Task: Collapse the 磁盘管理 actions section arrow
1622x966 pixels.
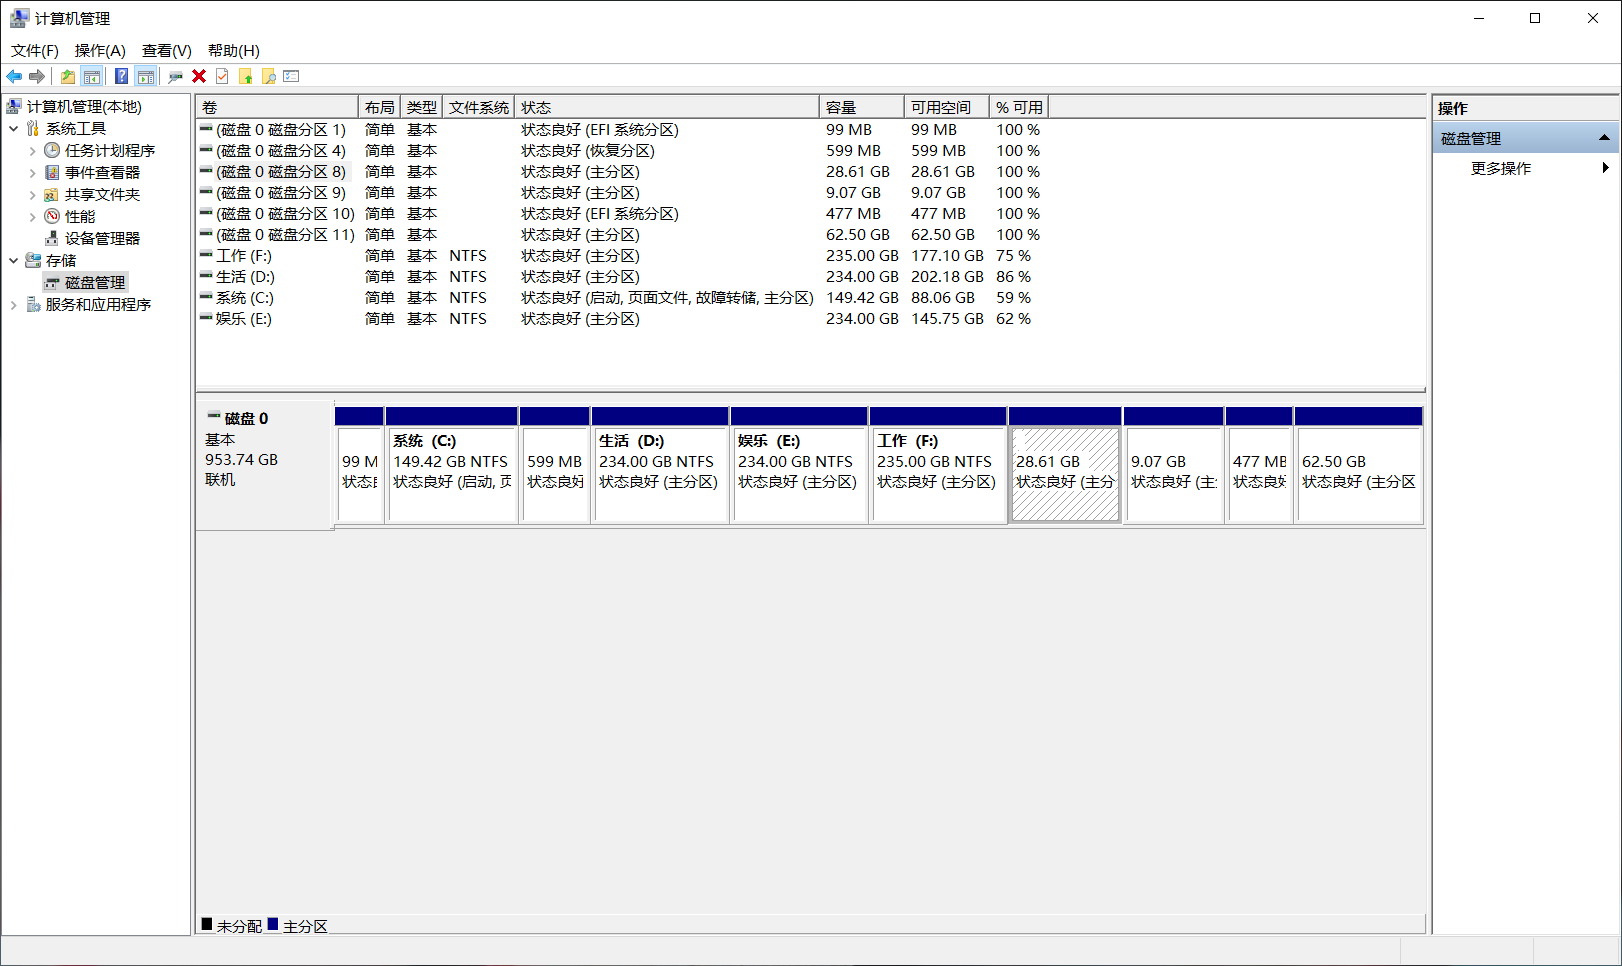Action: (x=1604, y=138)
